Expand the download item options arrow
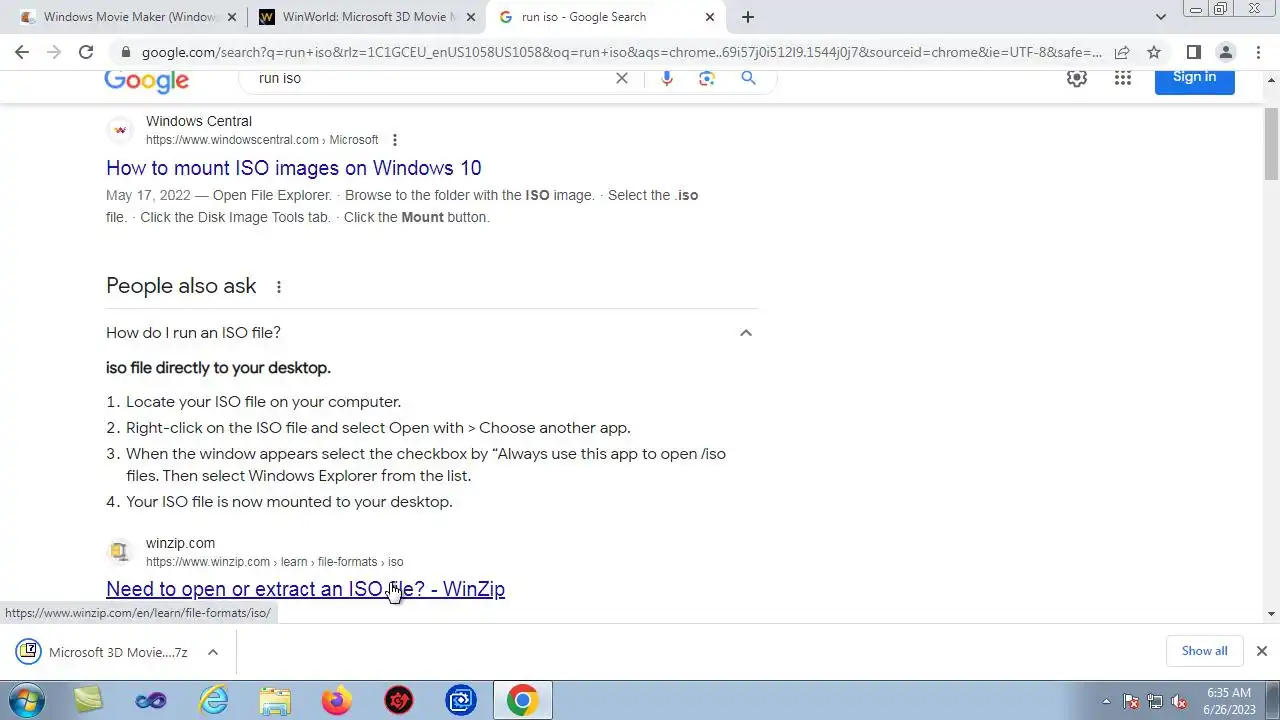 pyautogui.click(x=213, y=652)
